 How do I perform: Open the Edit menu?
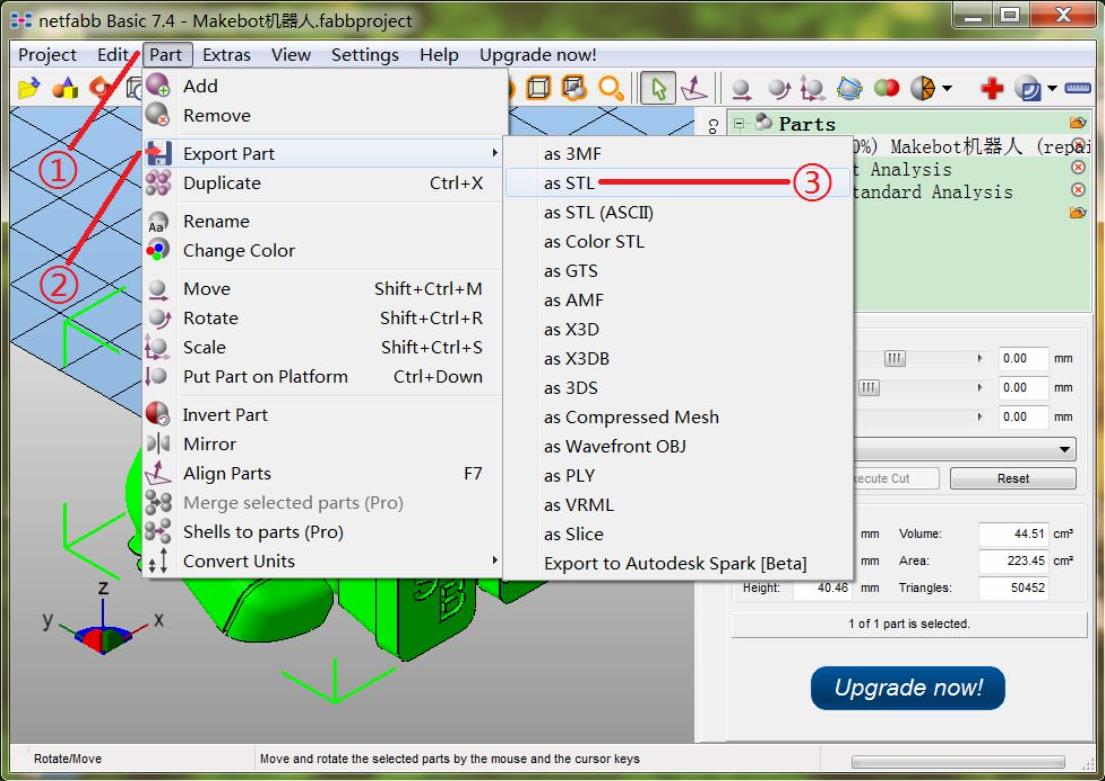tap(113, 55)
